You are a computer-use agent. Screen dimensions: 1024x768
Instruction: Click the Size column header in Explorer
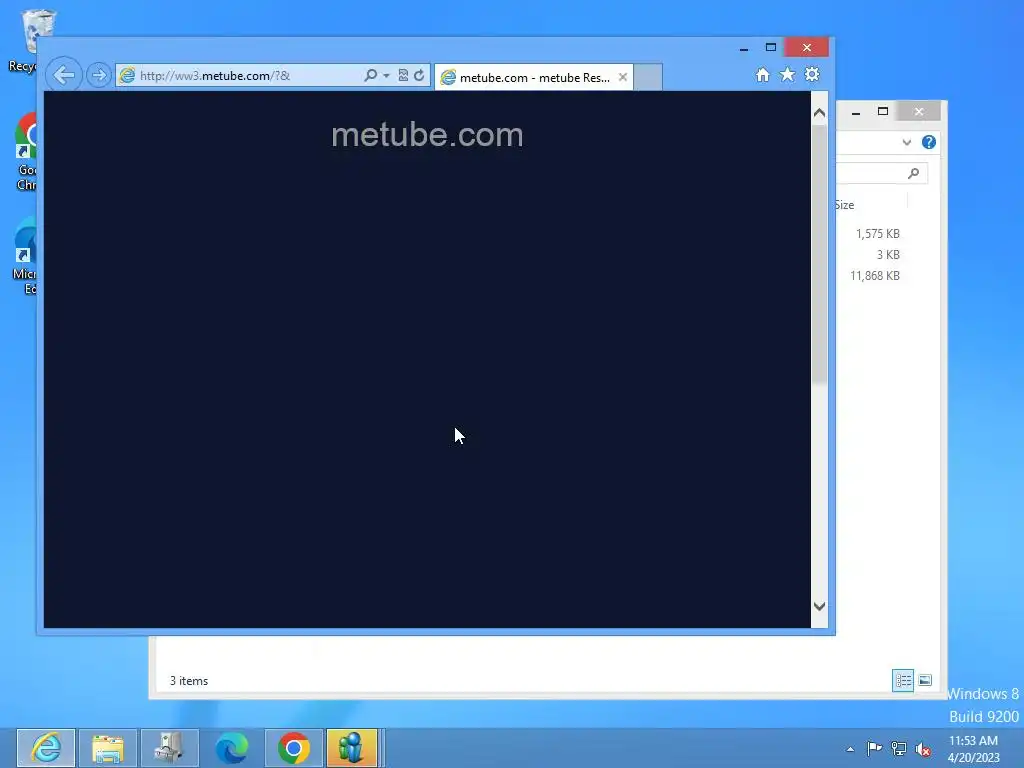pos(844,205)
